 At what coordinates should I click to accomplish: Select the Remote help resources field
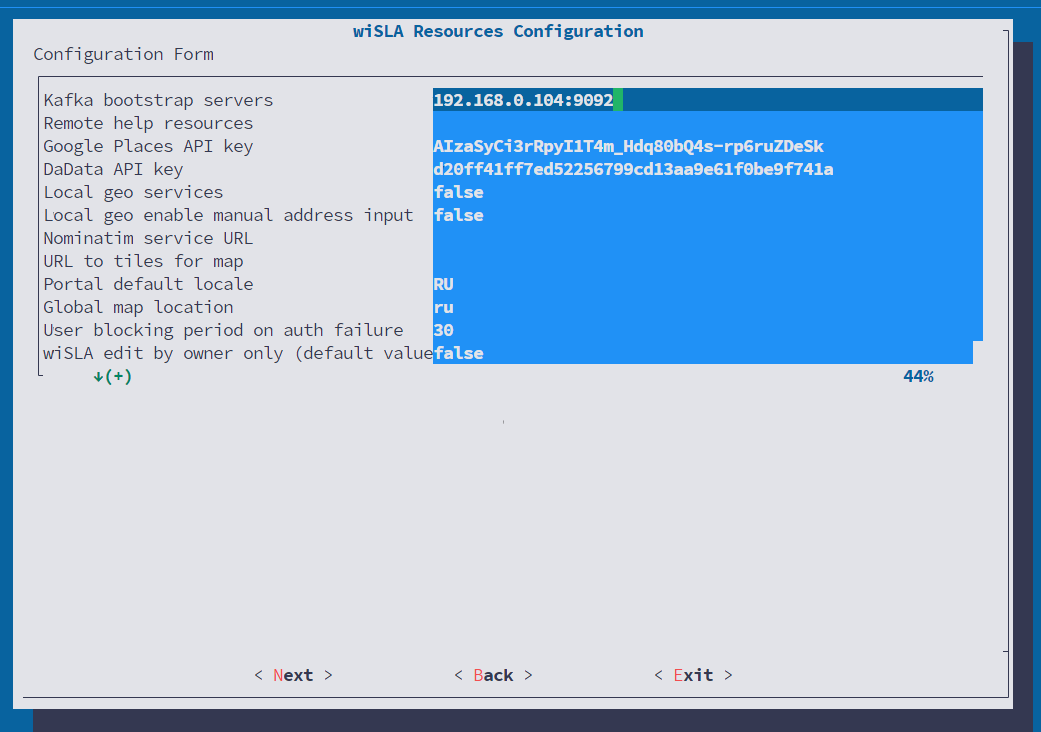click(706, 123)
